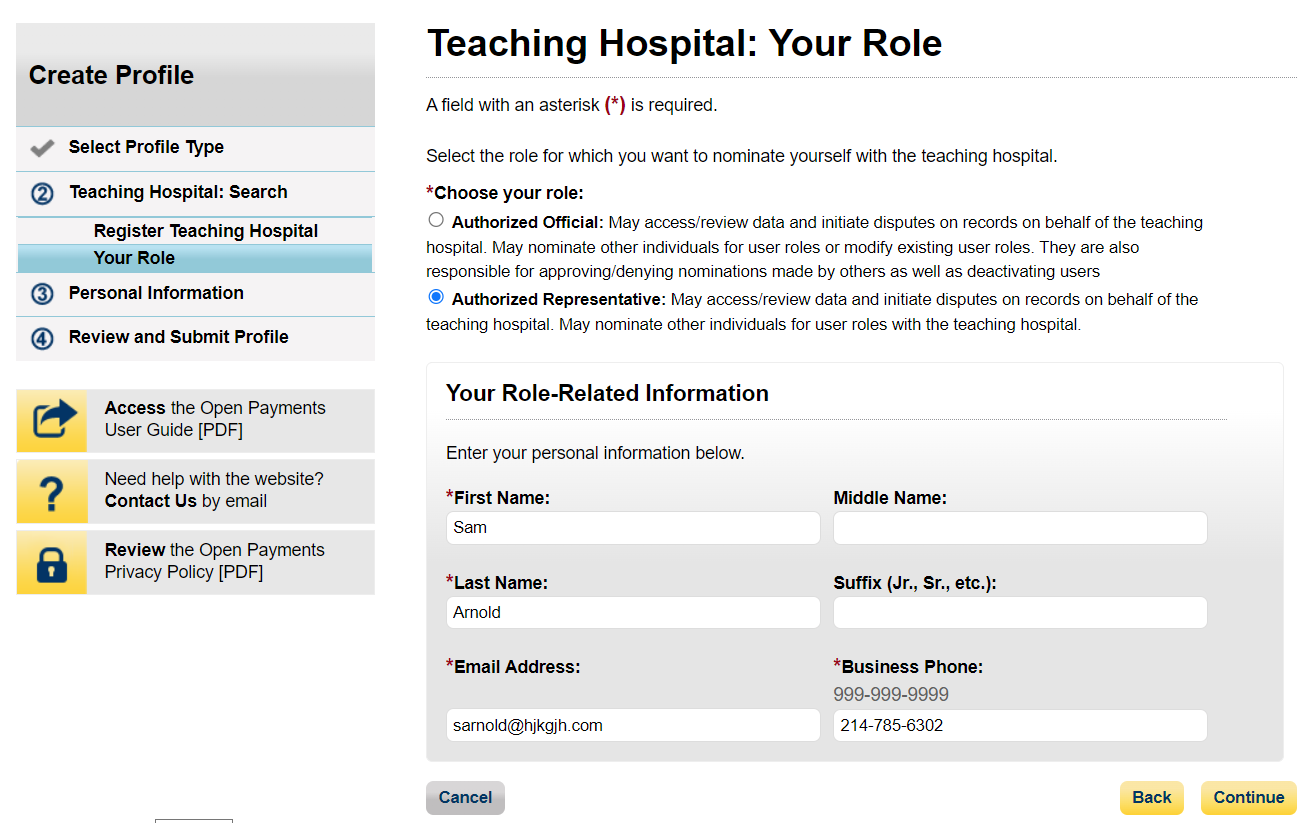The width and height of the screenshot is (1310, 823).
Task: Click the Email Address input field
Action: (x=633, y=726)
